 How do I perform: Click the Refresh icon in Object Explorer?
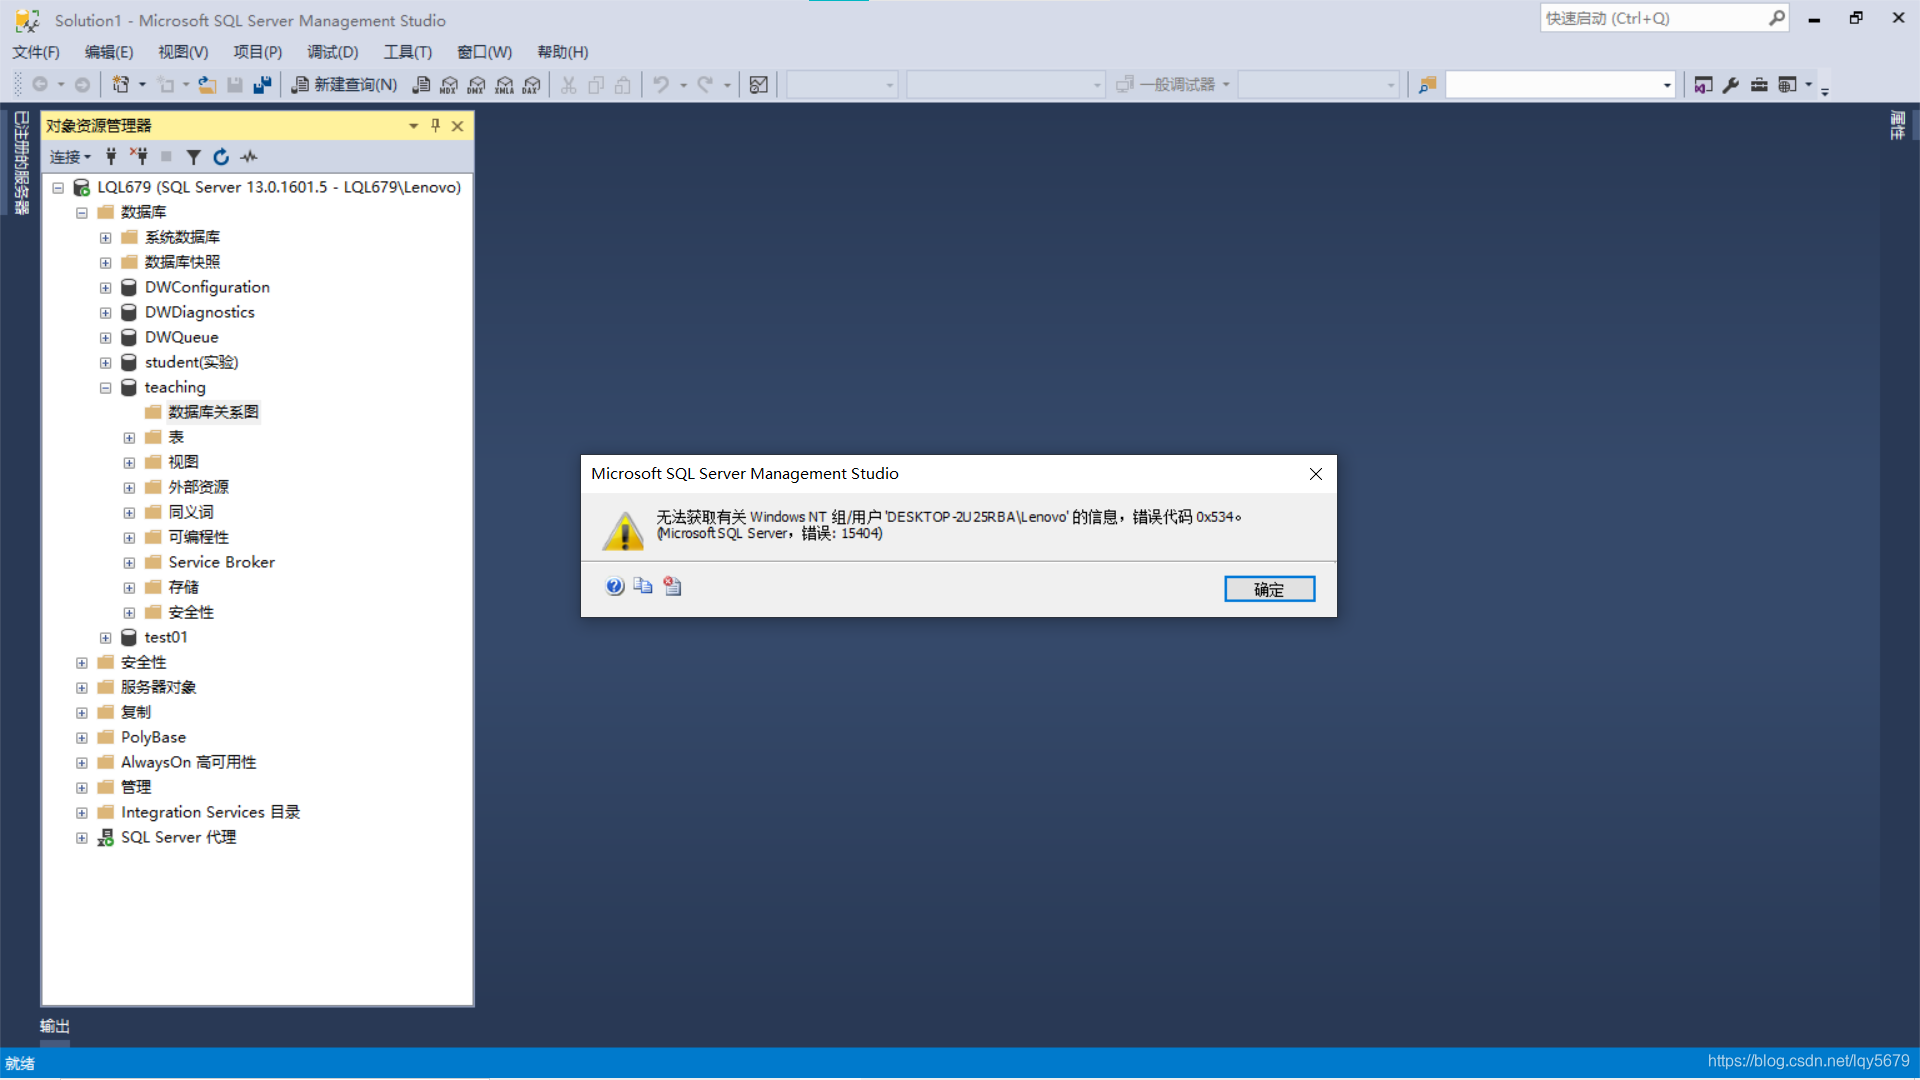[219, 156]
